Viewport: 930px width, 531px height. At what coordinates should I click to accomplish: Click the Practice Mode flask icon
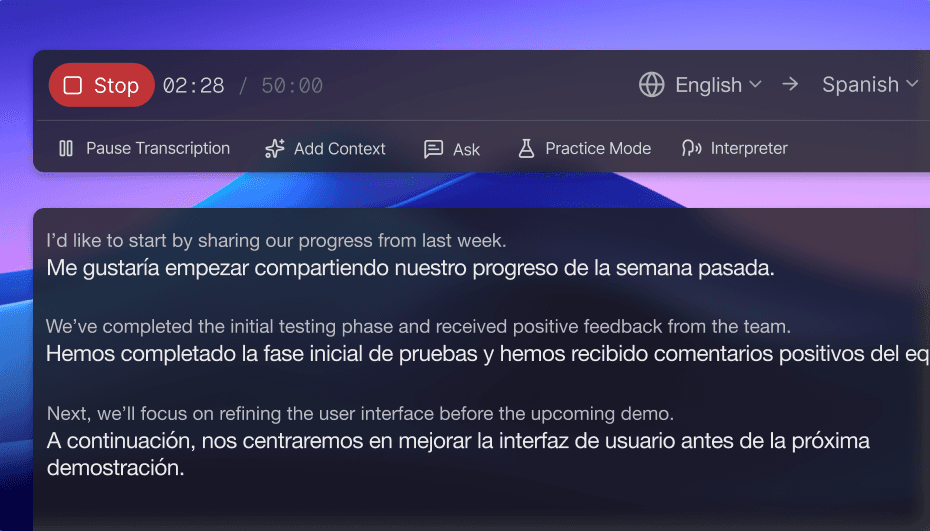526,149
